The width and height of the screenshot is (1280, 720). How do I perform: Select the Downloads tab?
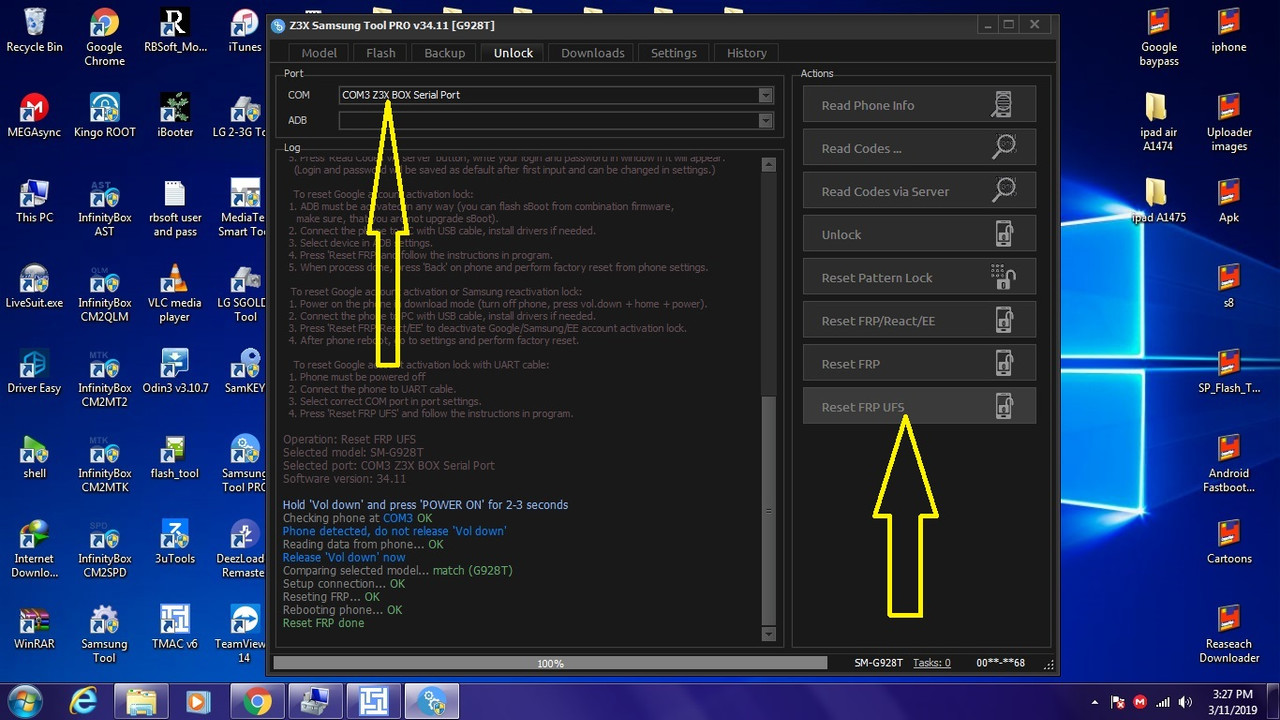(x=592, y=53)
